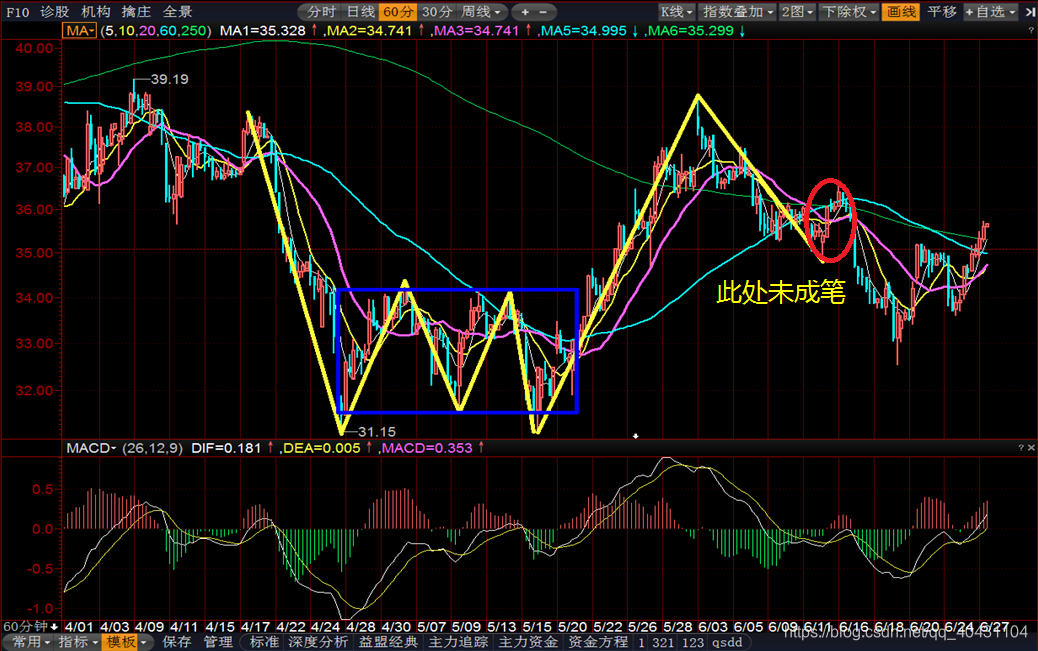Image resolution: width=1038 pixels, height=651 pixels.
Task: Open the MA indicator dropdown
Action: (79, 30)
